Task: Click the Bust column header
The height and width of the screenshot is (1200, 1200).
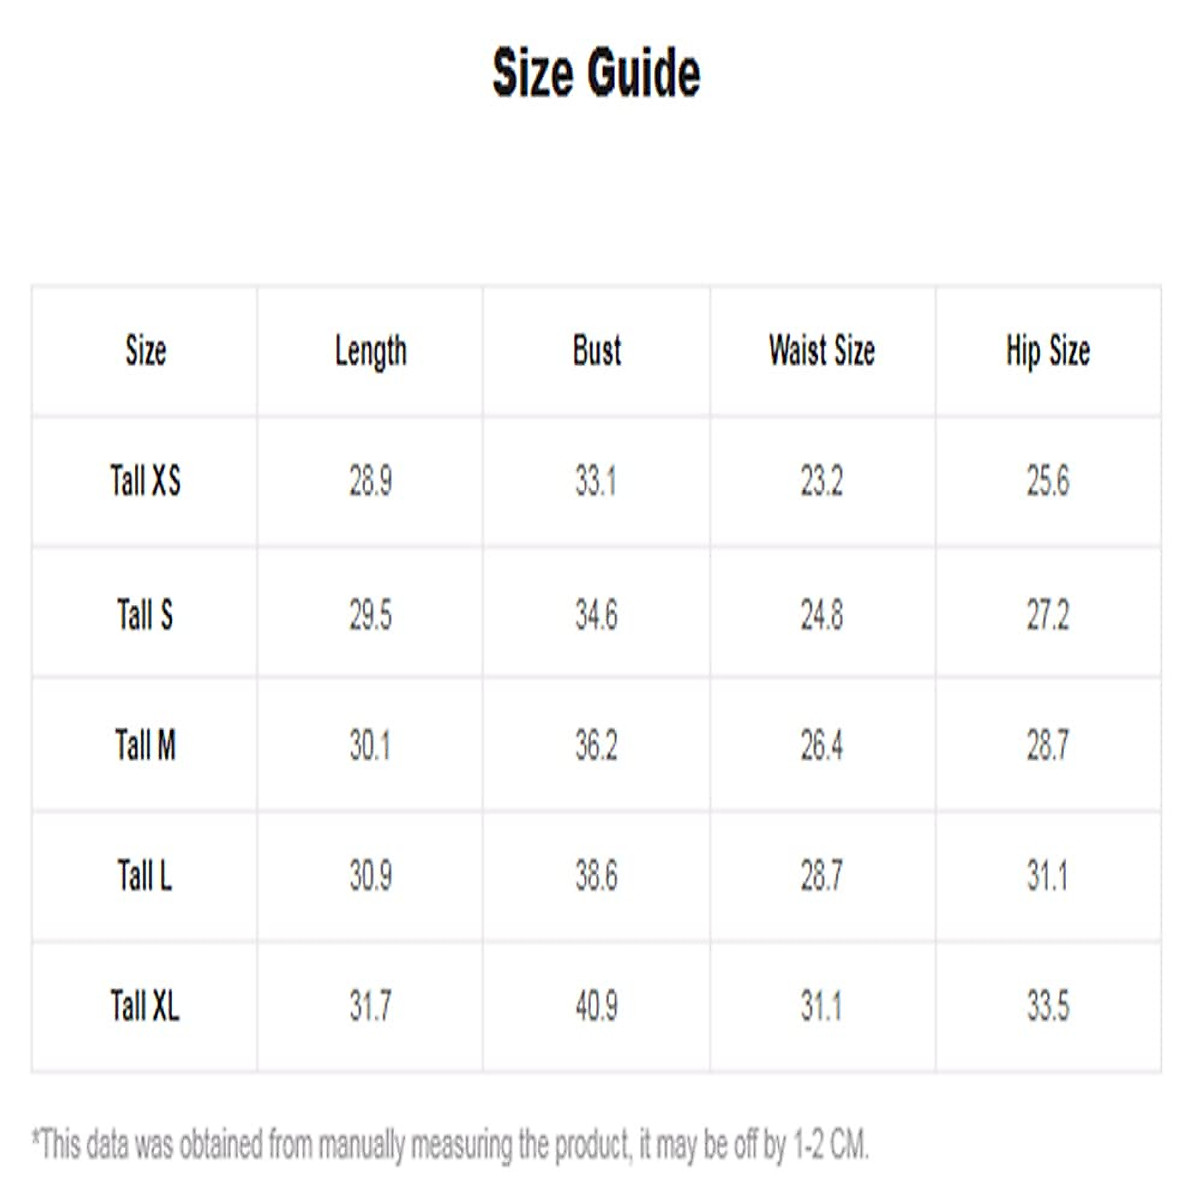Action: coord(596,351)
